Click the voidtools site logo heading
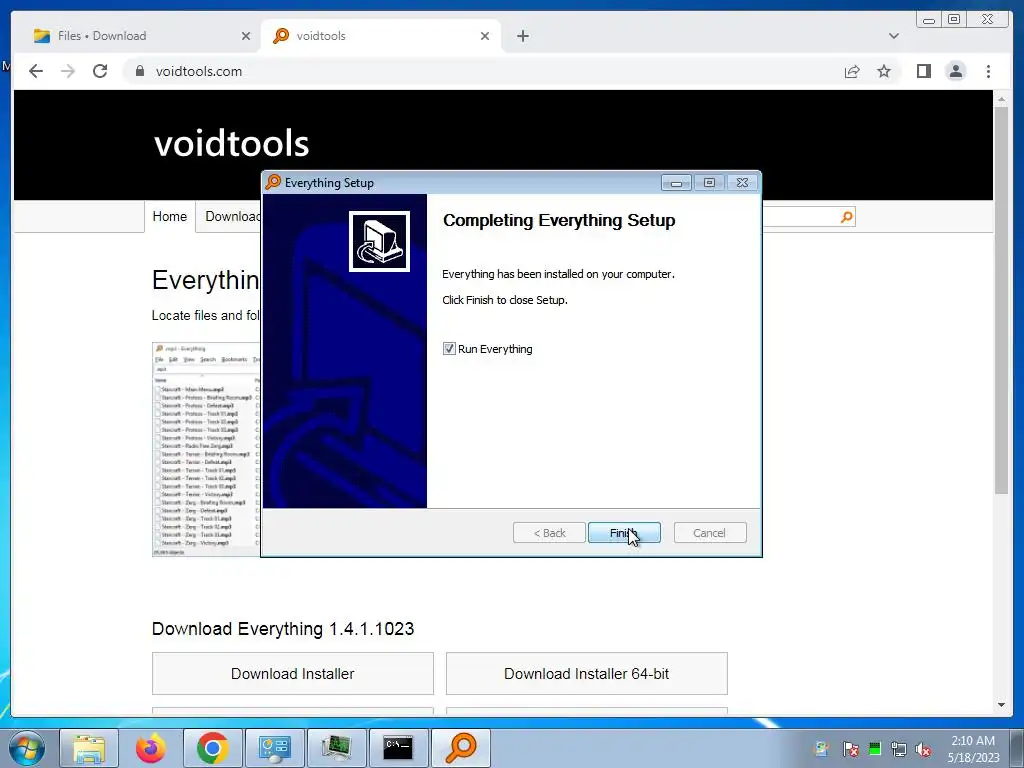Image resolution: width=1024 pixels, height=768 pixels. click(x=231, y=143)
